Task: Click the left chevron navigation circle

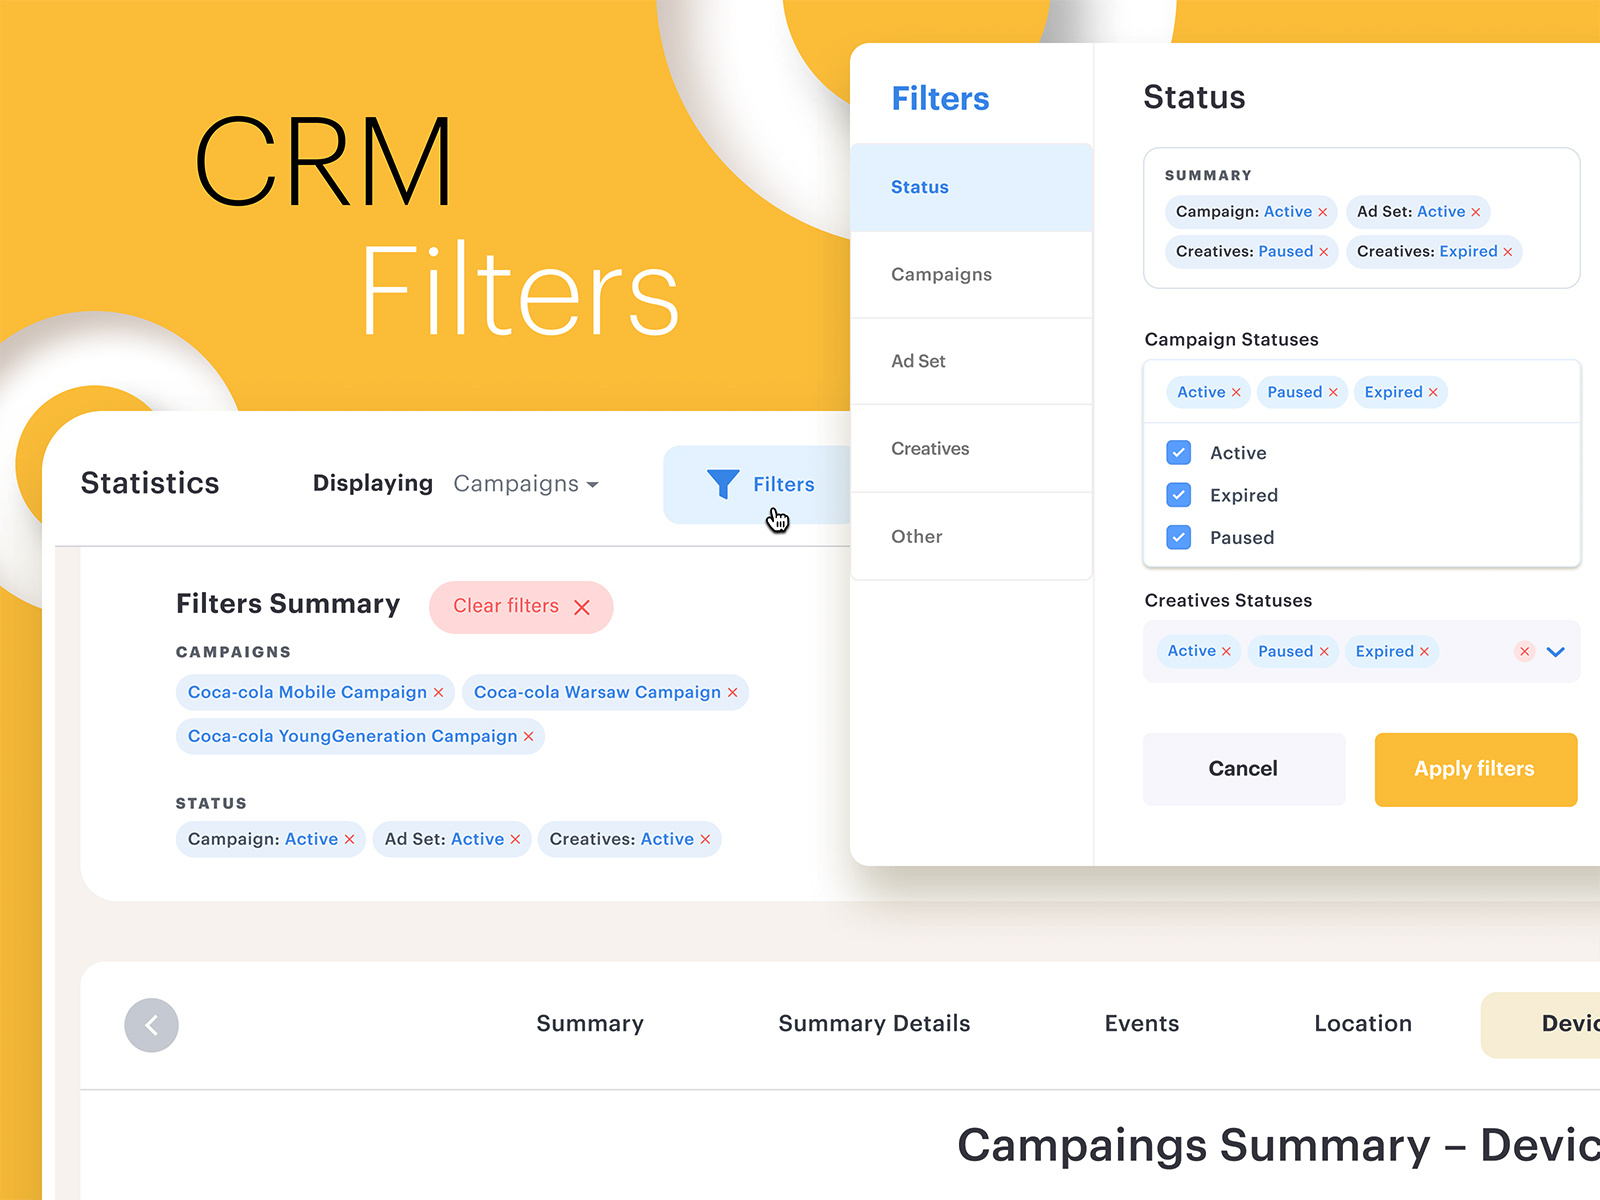Action: 151,1024
